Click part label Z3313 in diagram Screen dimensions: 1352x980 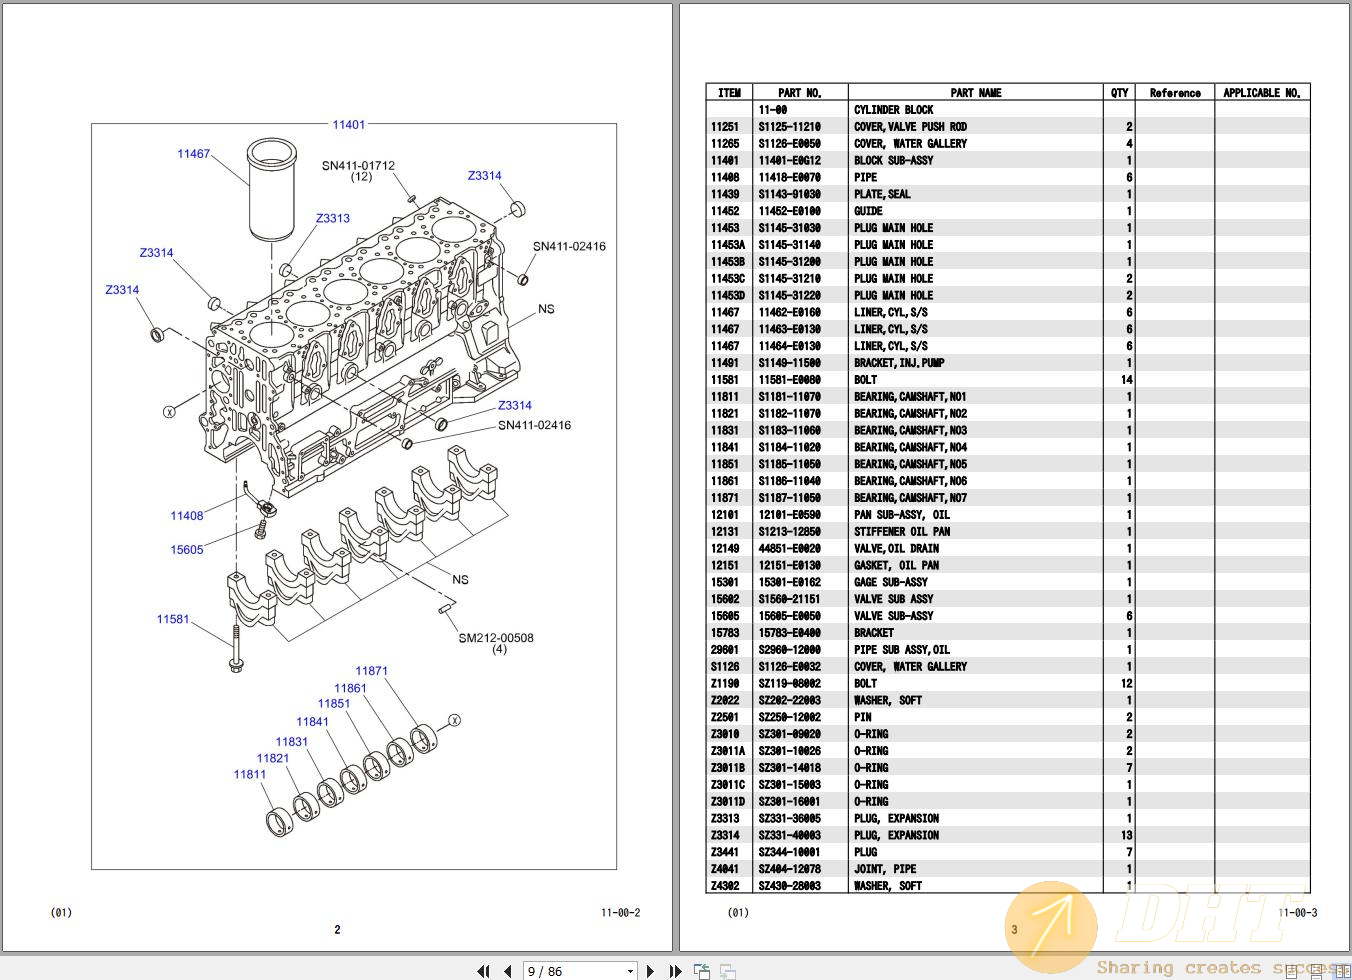[333, 218]
